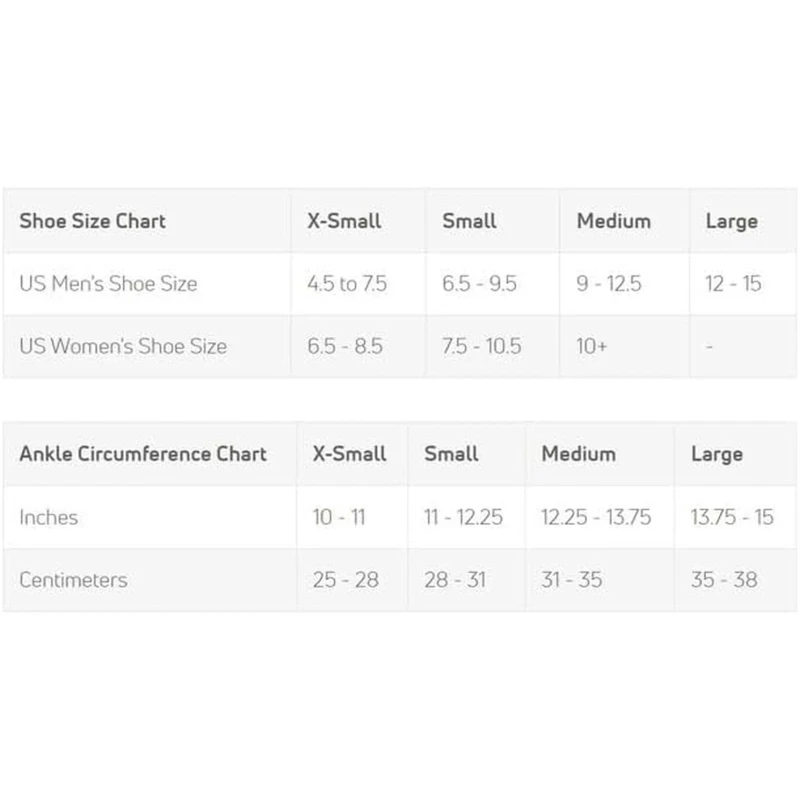
Task: Click Medium column header in Ankle Circumference Chart
Action: coord(580,454)
